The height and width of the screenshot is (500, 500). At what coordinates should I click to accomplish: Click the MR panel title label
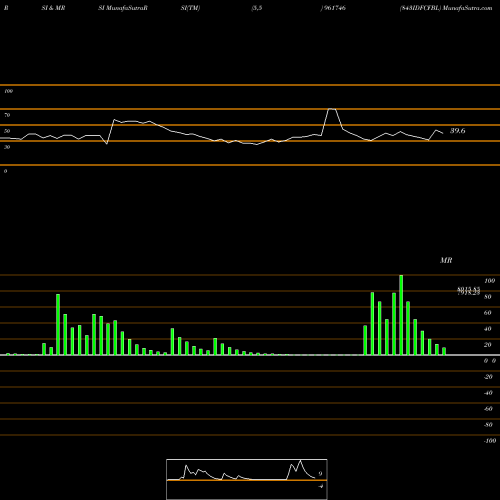tap(446, 260)
